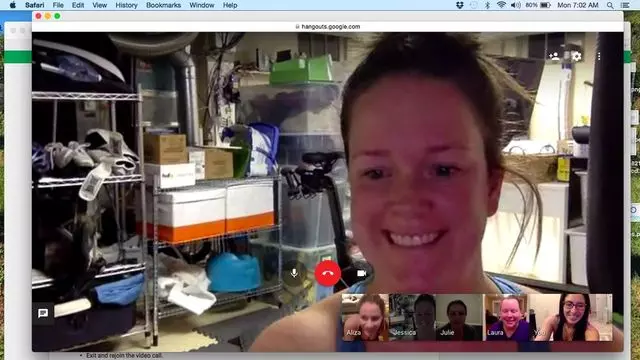Mute the microphone in the call

click(x=294, y=273)
